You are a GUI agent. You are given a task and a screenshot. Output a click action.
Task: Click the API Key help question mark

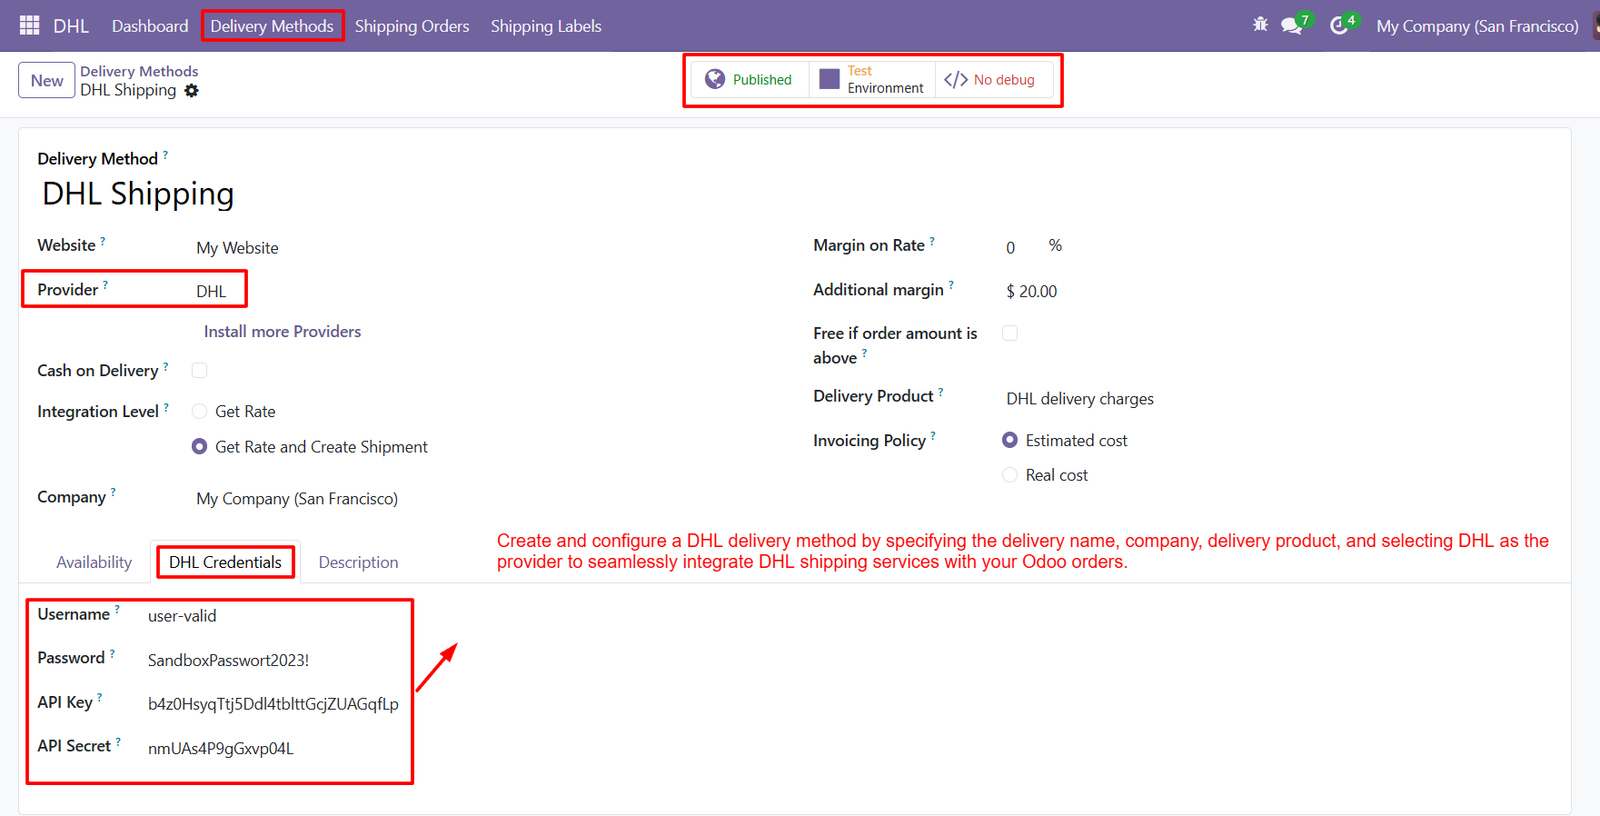point(99,698)
